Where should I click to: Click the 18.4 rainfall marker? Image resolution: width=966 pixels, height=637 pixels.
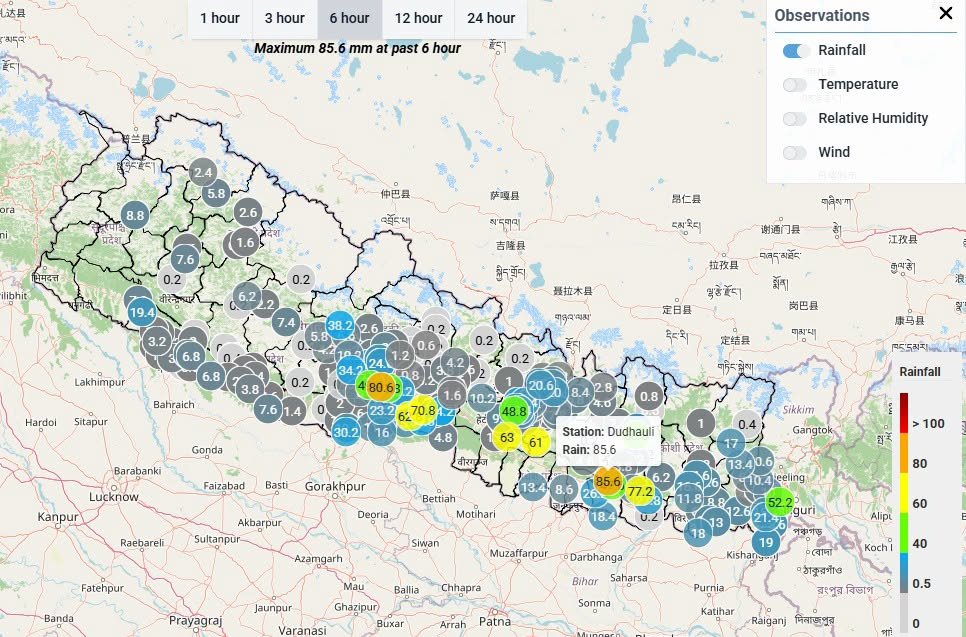[x=603, y=516]
